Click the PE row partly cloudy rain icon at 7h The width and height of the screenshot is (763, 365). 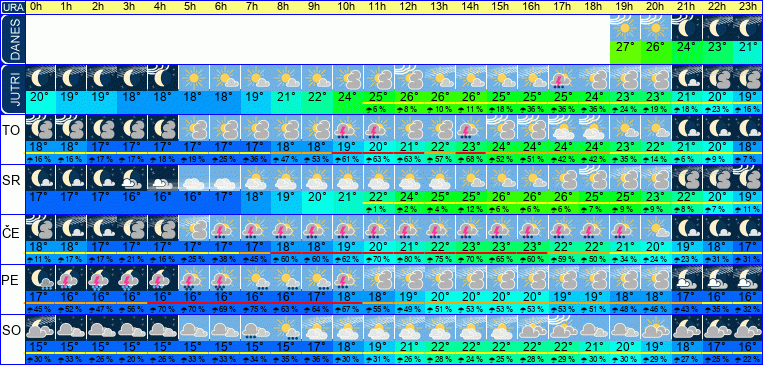pos(255,278)
